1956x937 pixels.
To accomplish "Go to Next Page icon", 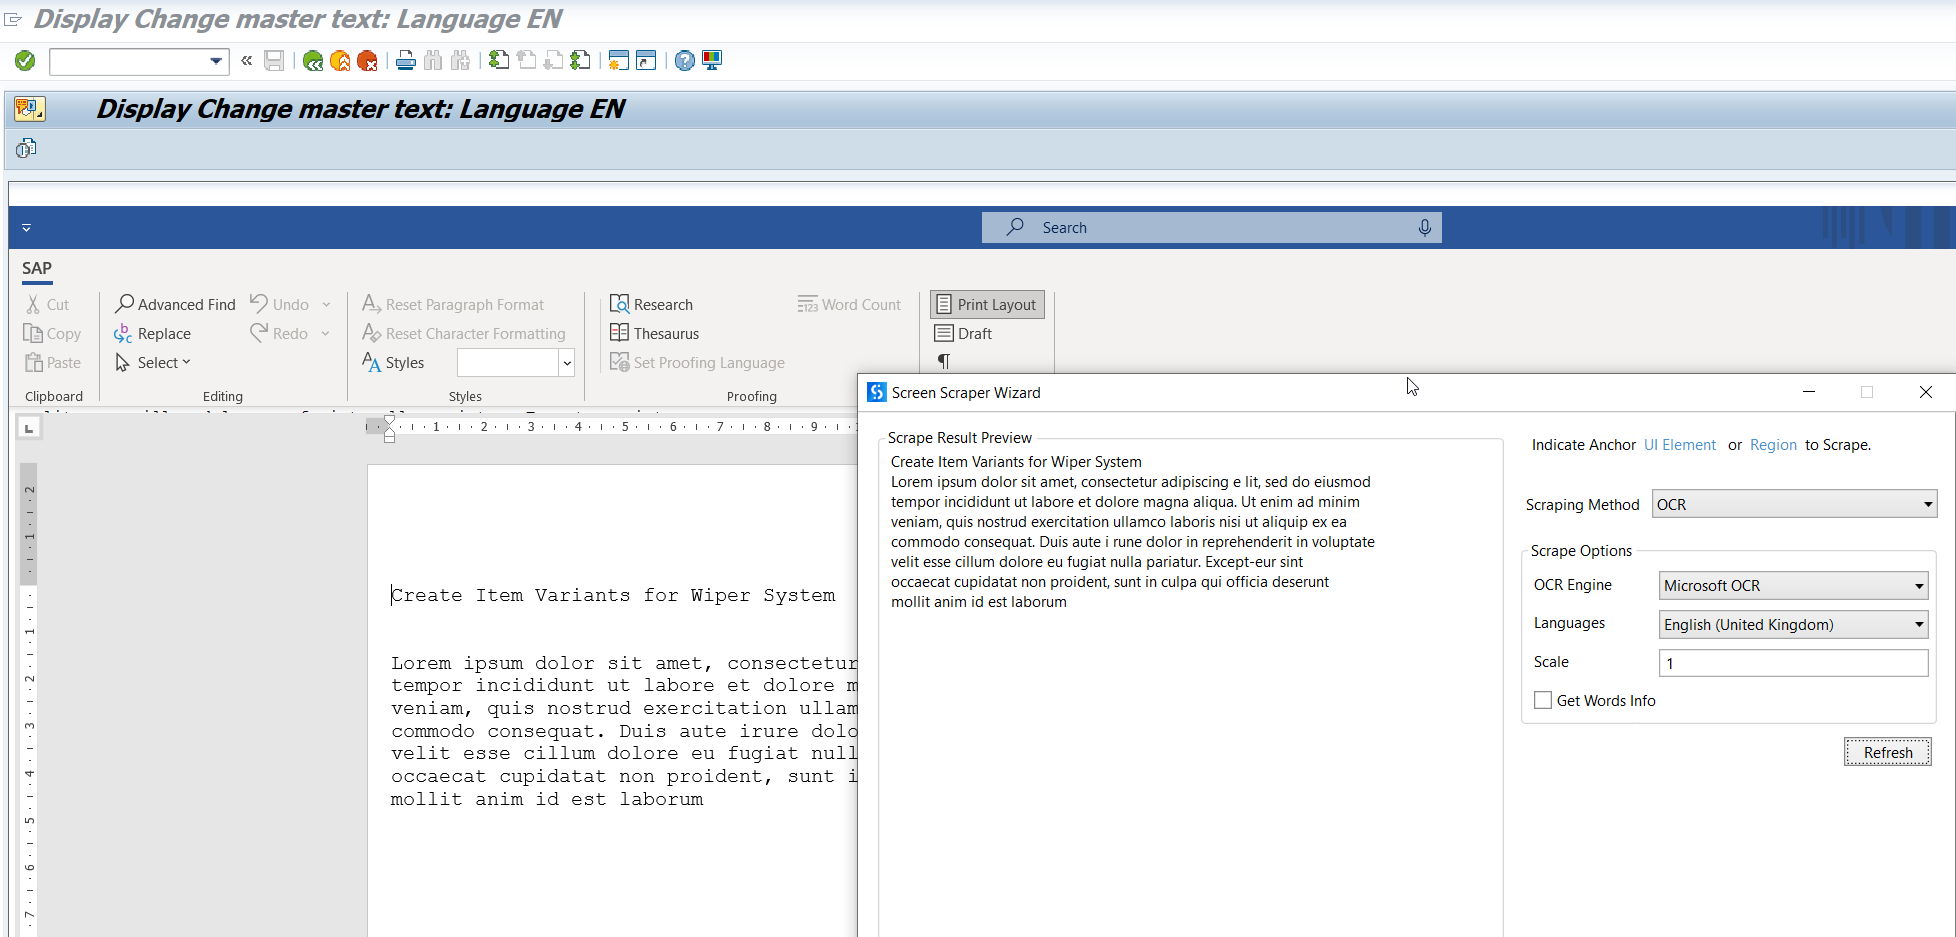I will [553, 61].
